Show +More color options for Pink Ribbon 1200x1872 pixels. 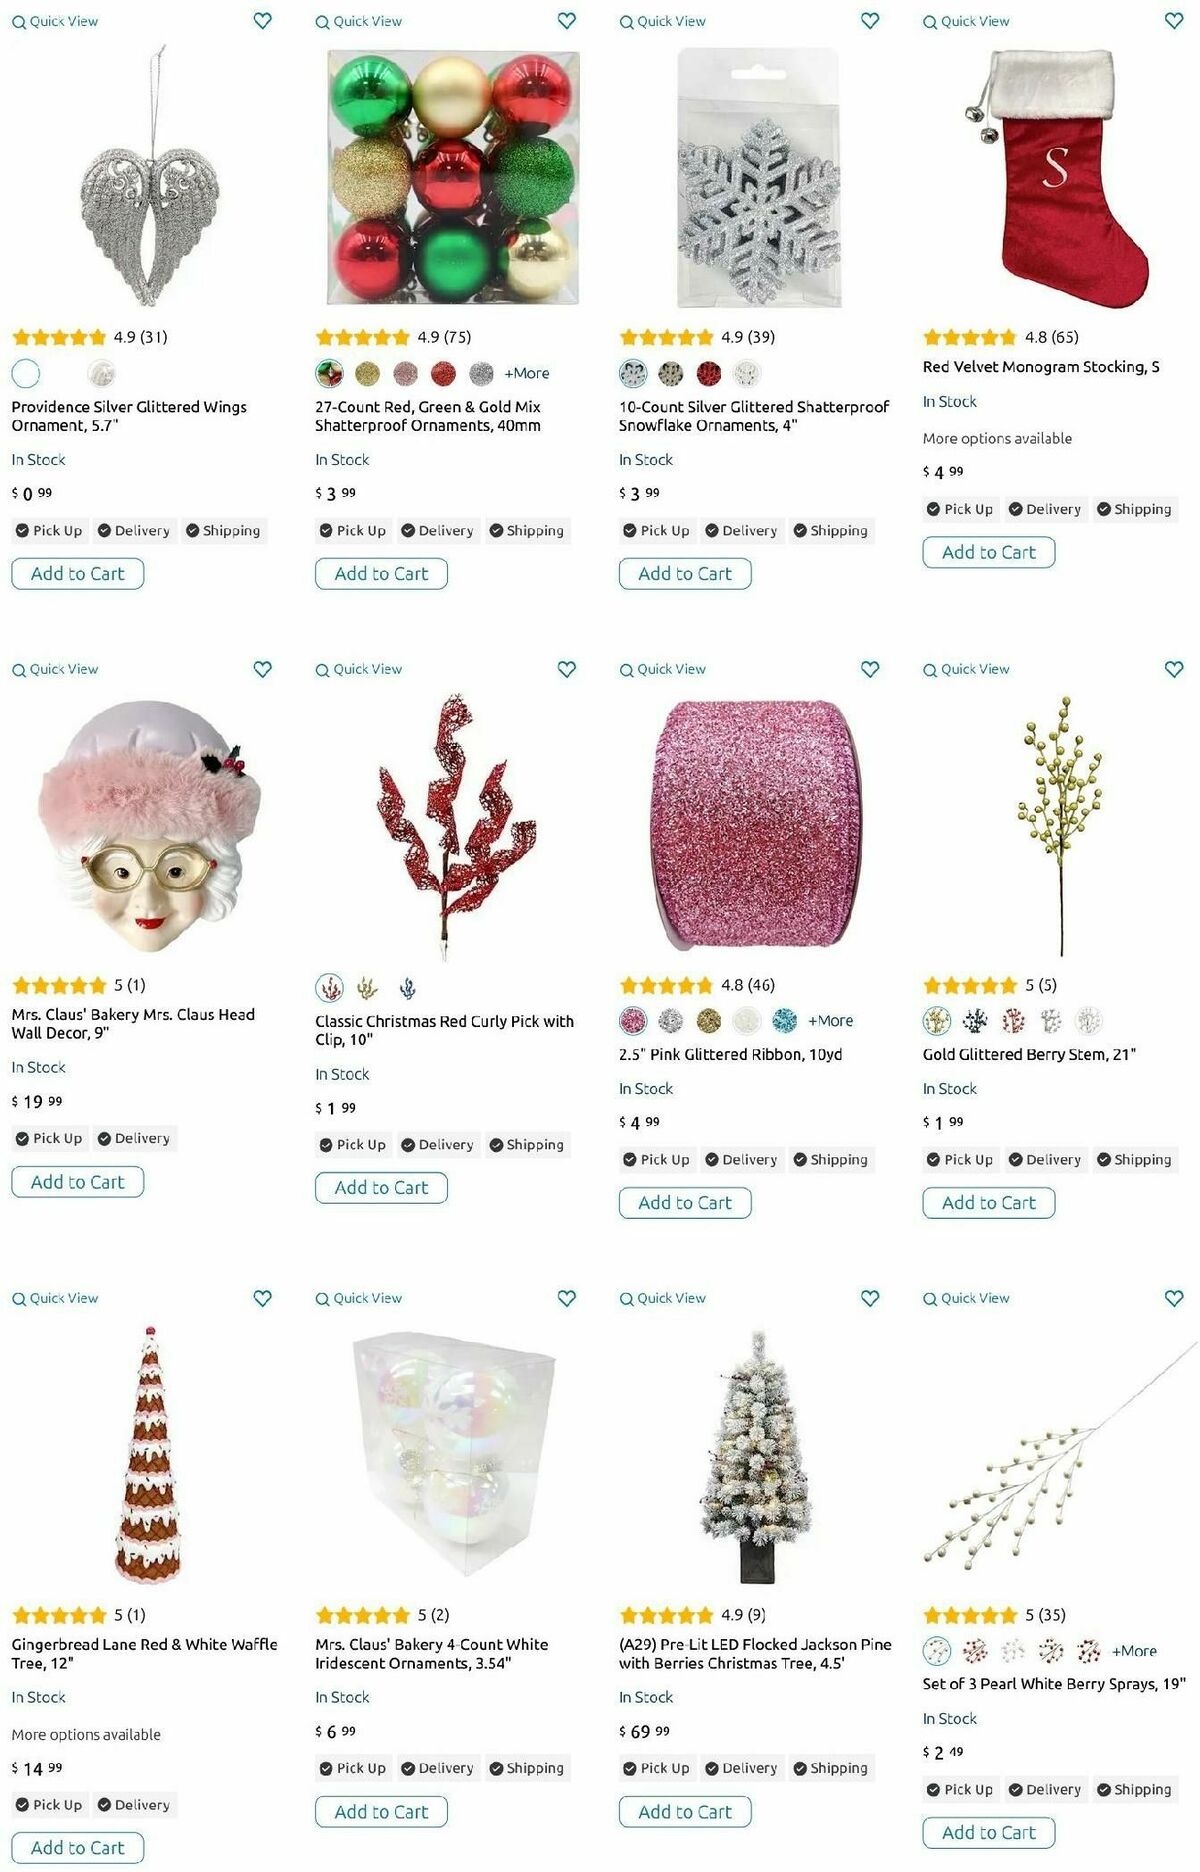click(831, 1021)
